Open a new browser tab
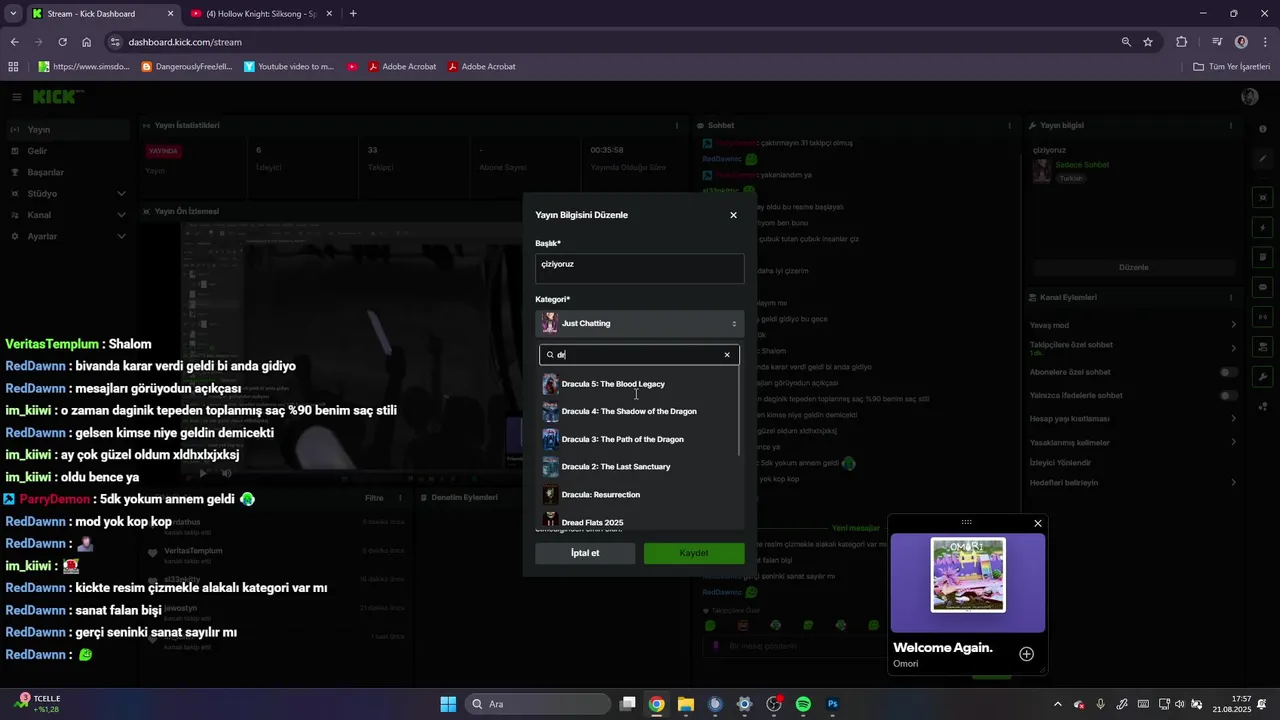The width and height of the screenshot is (1280, 720). [353, 14]
